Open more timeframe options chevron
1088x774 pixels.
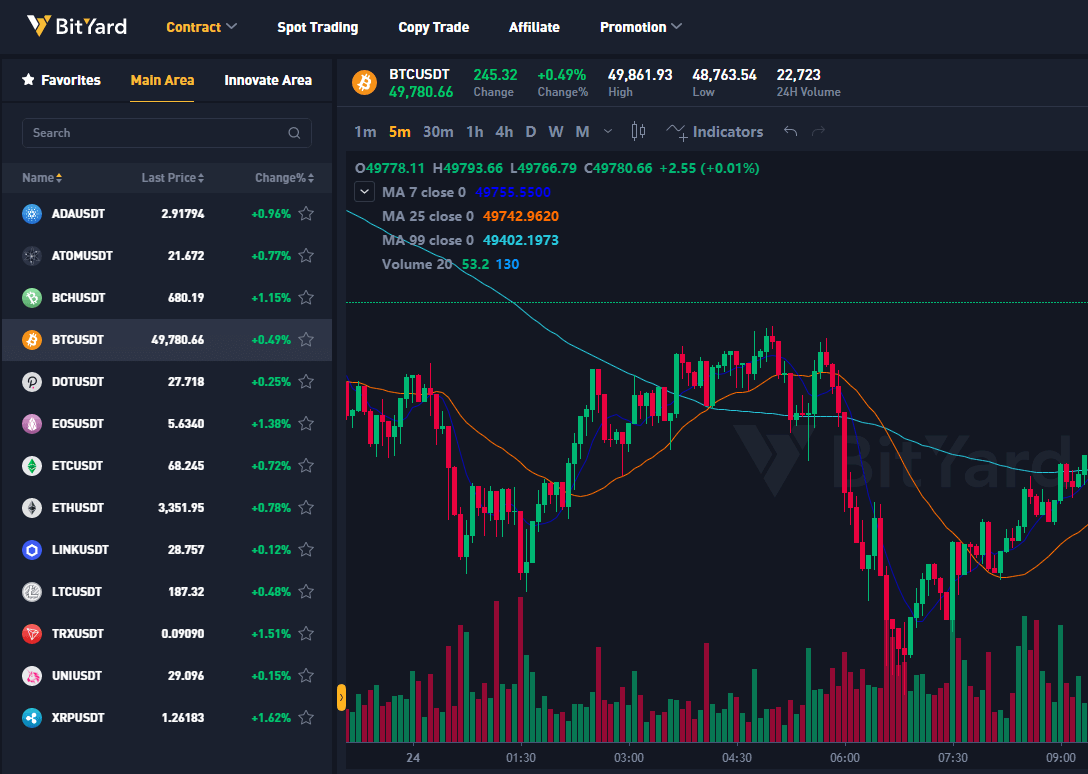pyautogui.click(x=608, y=131)
